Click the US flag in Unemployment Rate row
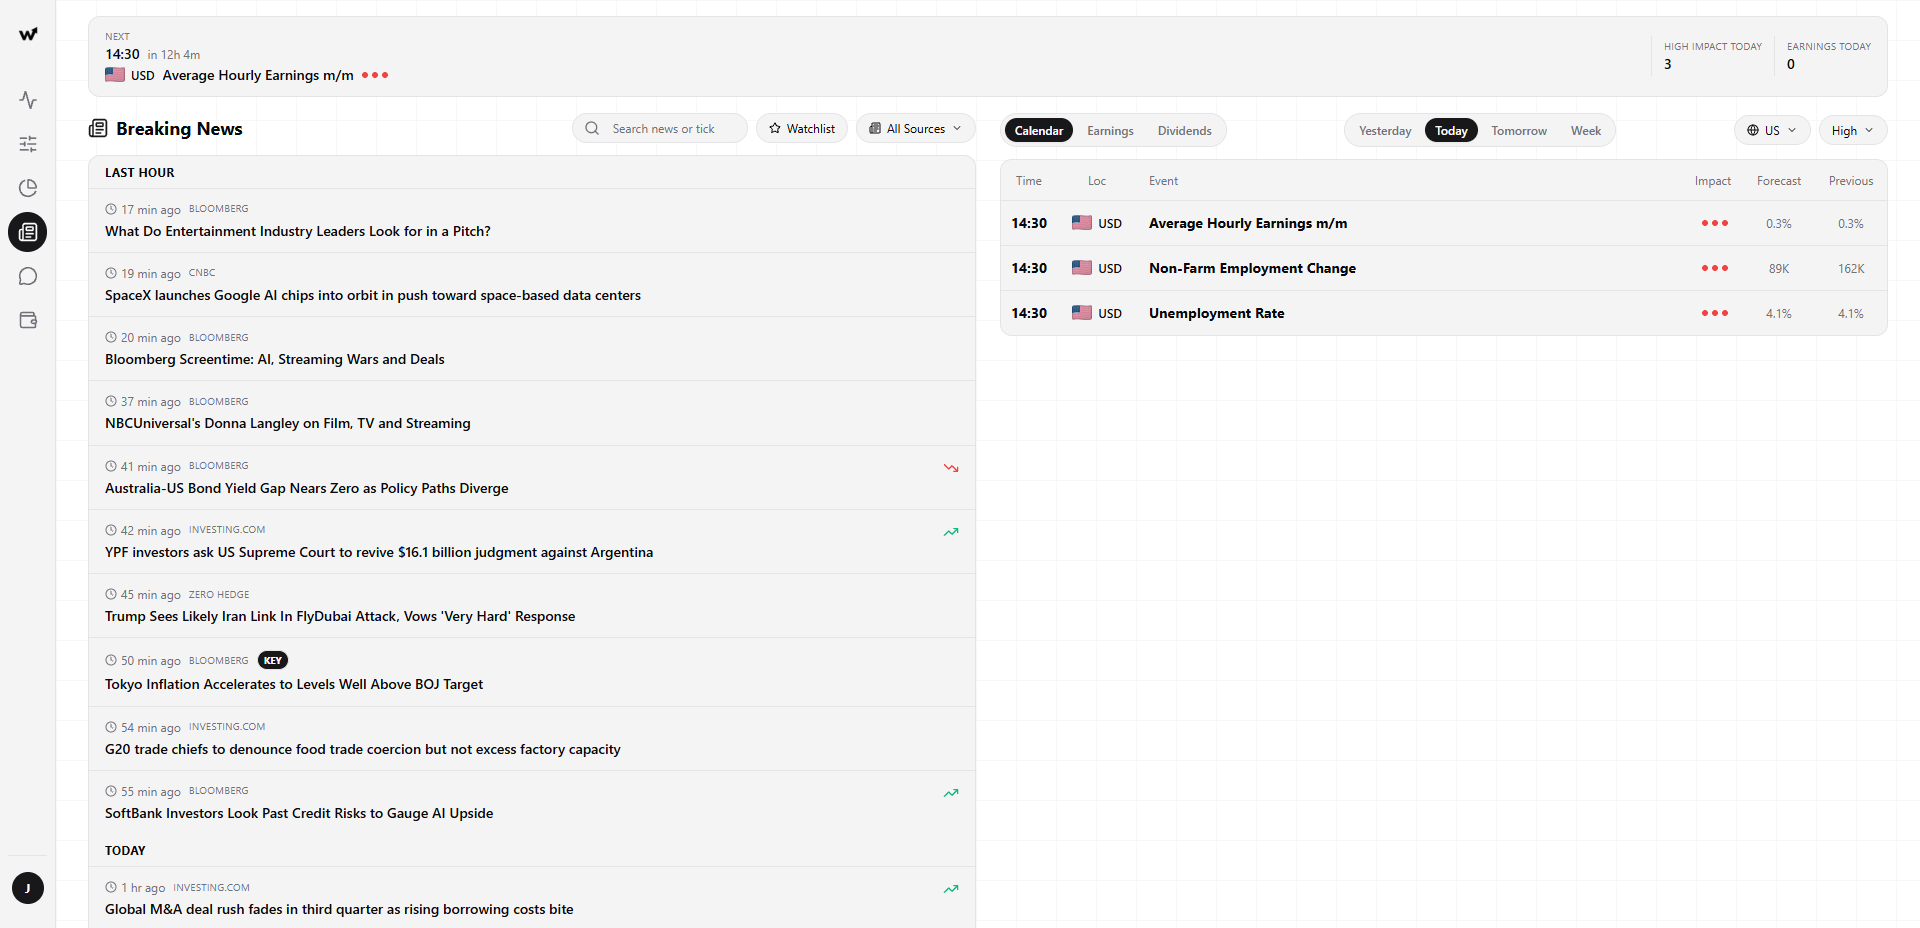The image size is (1920, 928). tap(1082, 312)
